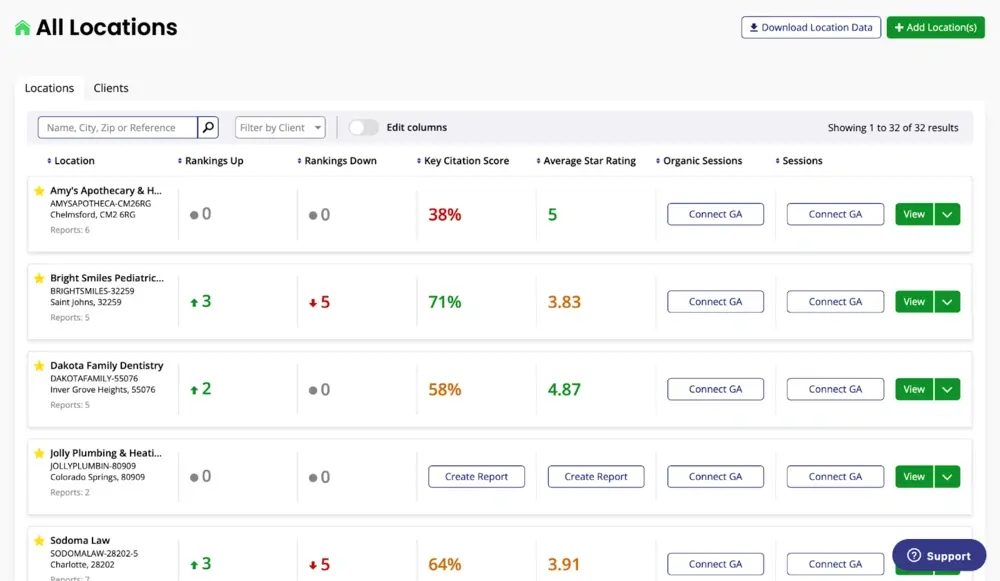The width and height of the screenshot is (1000, 581).
Task: Click Create Report for Jolly Plumbing
Action: pyautogui.click(x=477, y=477)
